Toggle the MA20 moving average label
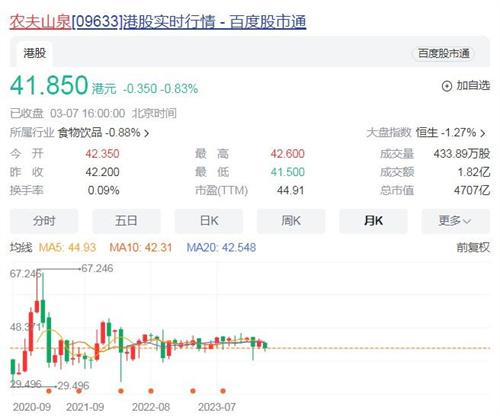500x416 pixels. (221, 247)
